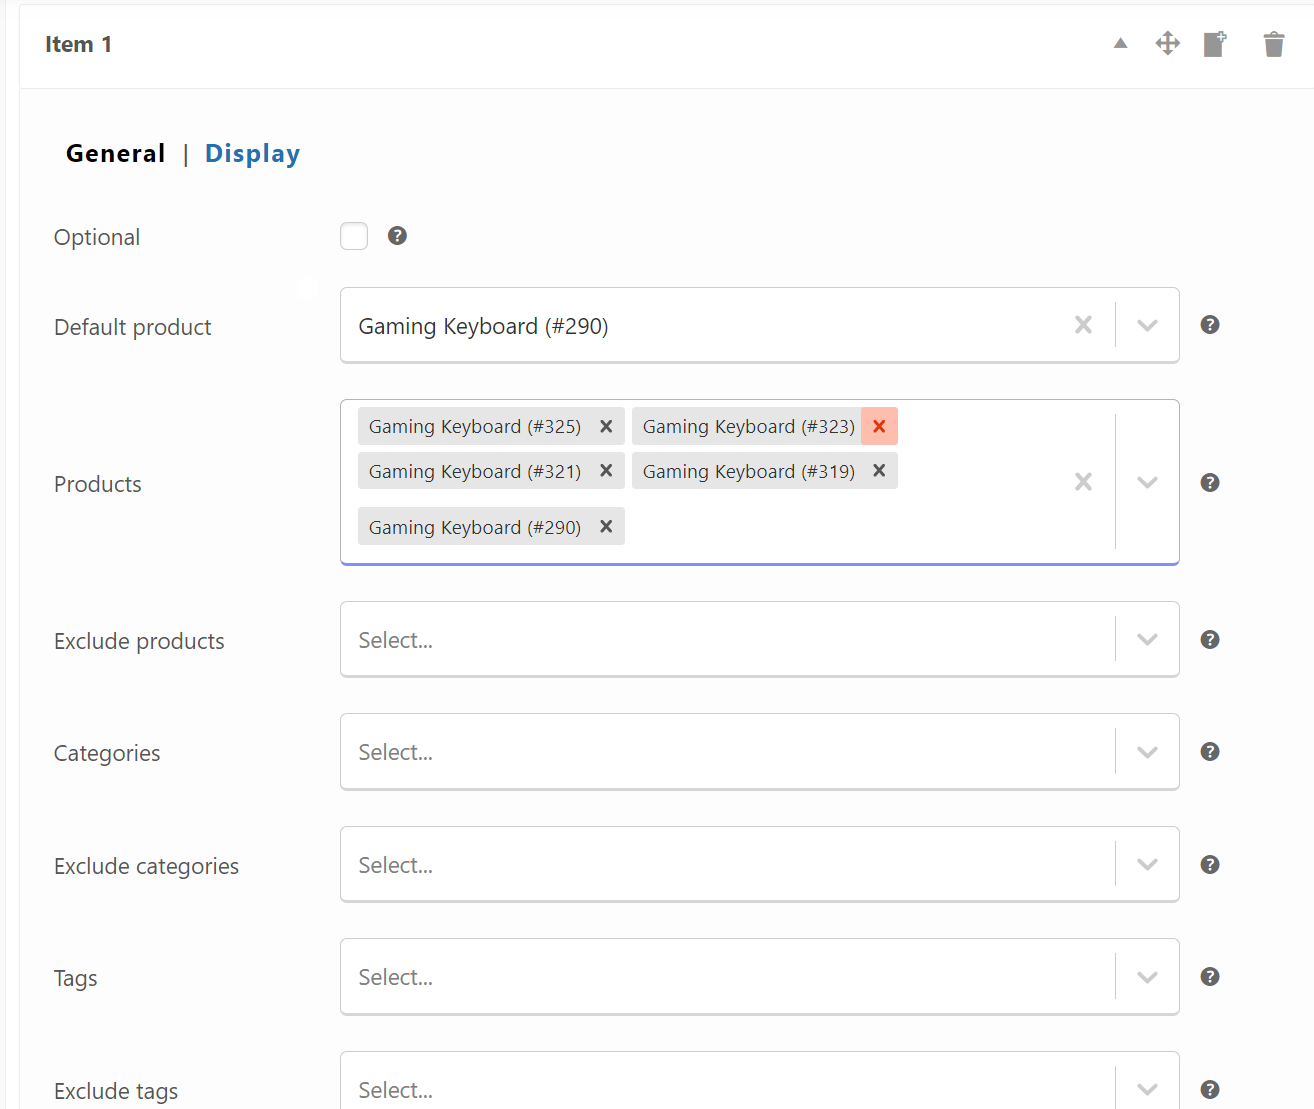Show help for Categories
This screenshot has height=1109, width=1314.
click(x=1210, y=752)
